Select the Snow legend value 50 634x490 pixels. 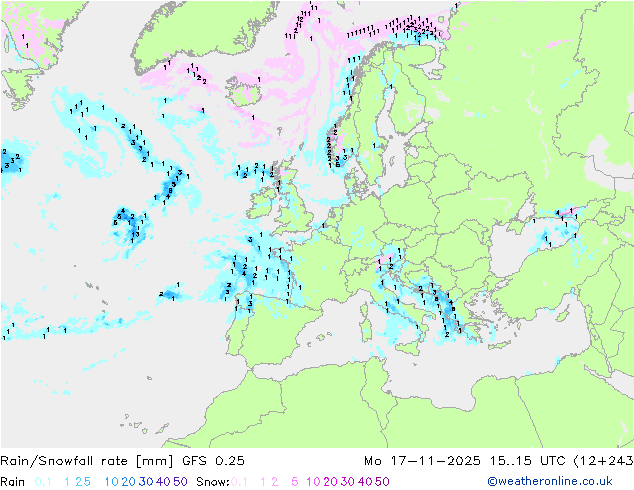pyautogui.click(x=382, y=482)
